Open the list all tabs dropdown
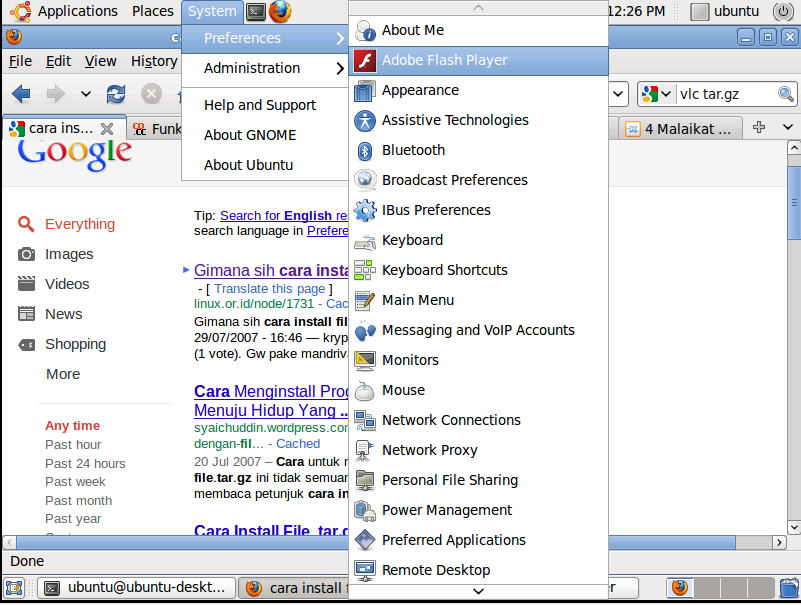This screenshot has width=801, height=605. 788,127
